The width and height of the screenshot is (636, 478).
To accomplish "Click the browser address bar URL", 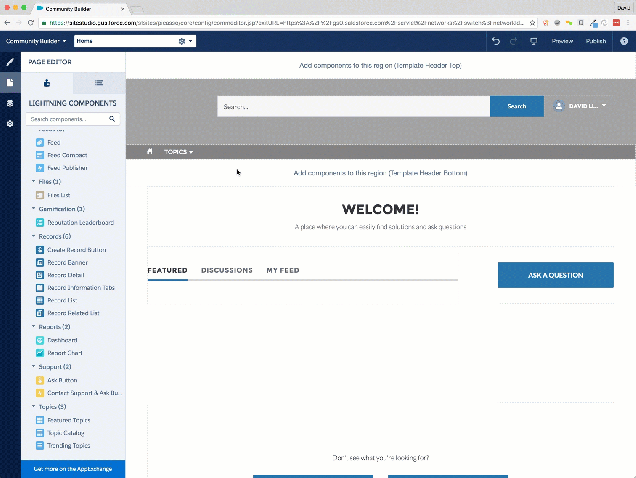I will coord(286,23).
